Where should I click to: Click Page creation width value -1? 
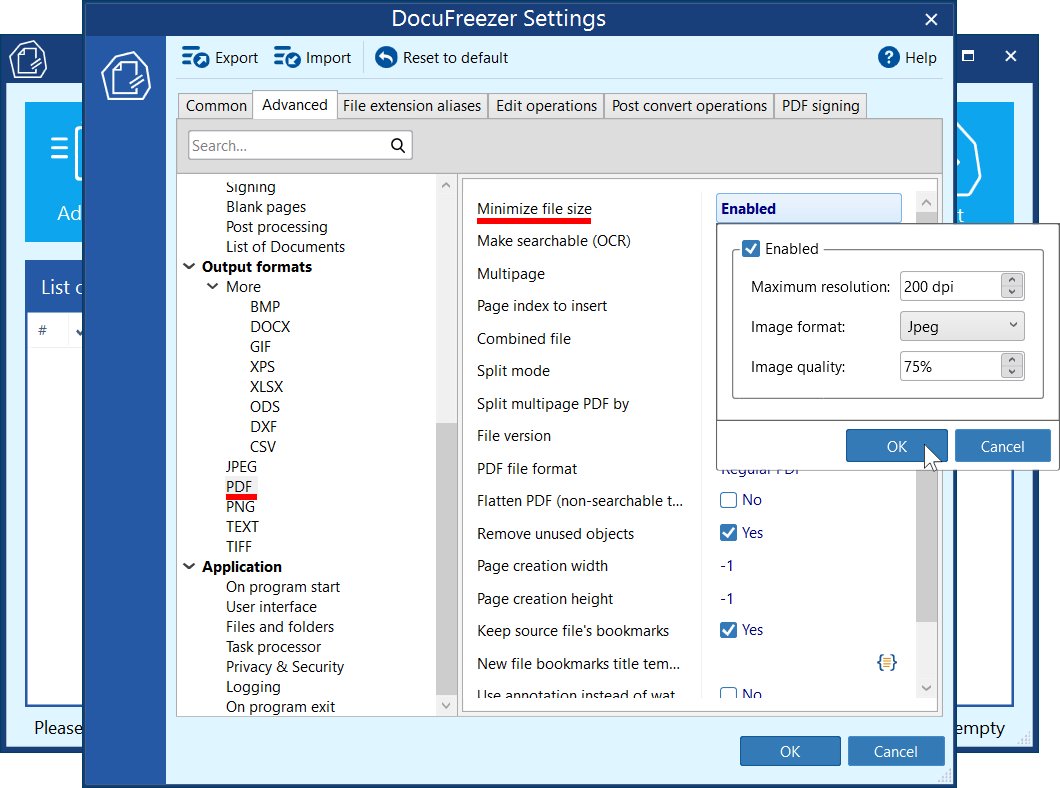[x=727, y=566]
